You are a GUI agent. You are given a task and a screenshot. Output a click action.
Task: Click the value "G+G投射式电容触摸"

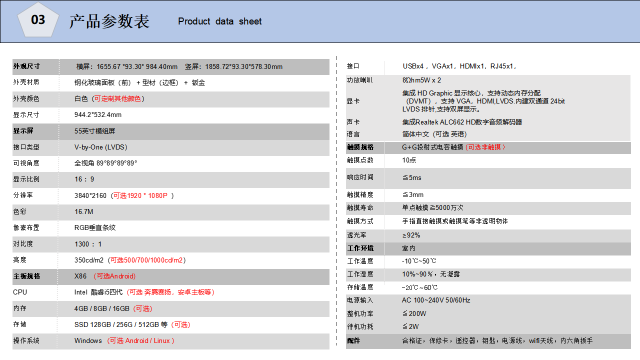point(433,147)
